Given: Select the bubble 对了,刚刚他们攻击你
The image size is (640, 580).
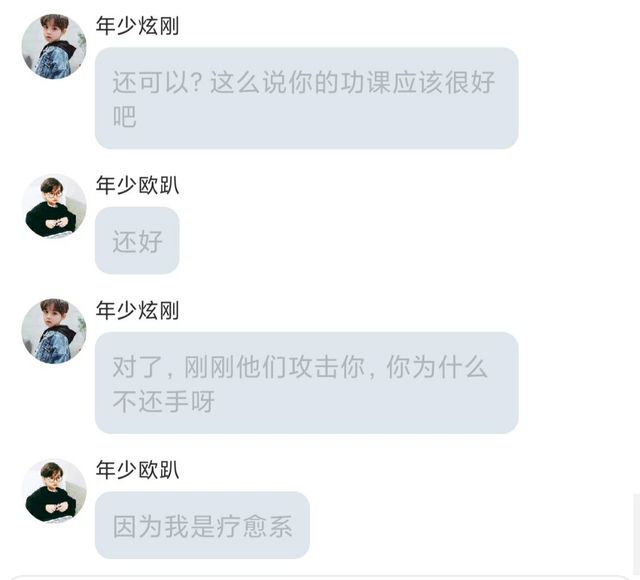Looking at the screenshot, I should pos(307,382).
